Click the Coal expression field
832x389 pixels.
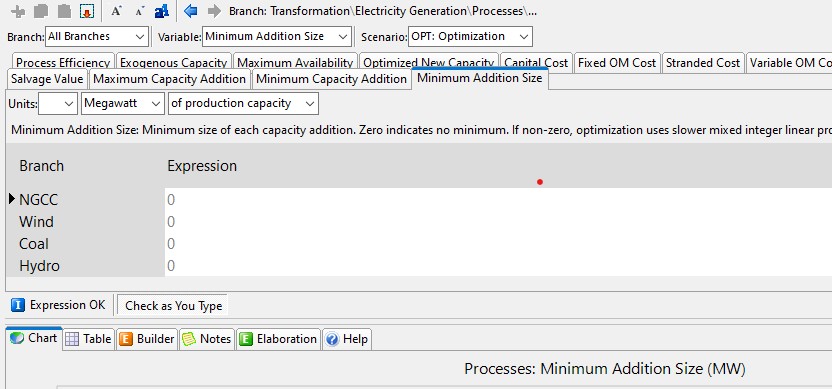(498, 244)
